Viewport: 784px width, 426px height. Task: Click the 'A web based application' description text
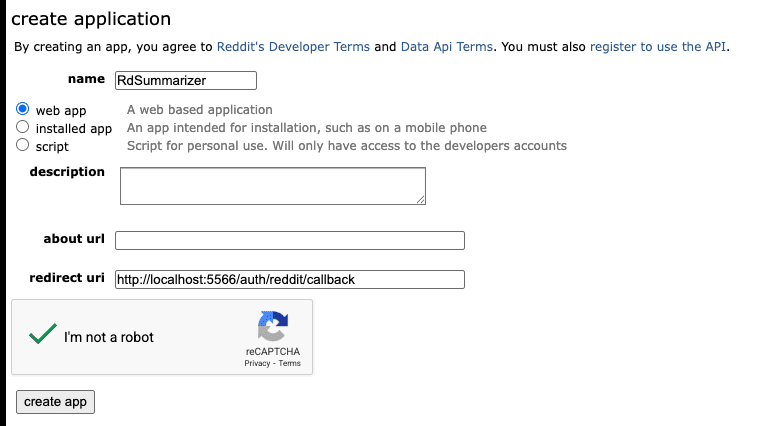click(x=200, y=110)
